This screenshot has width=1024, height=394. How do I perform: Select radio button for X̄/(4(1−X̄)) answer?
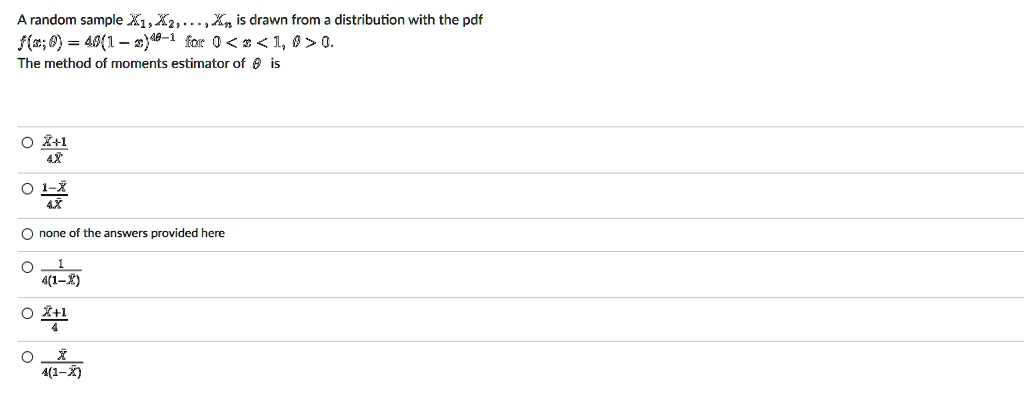[27, 357]
